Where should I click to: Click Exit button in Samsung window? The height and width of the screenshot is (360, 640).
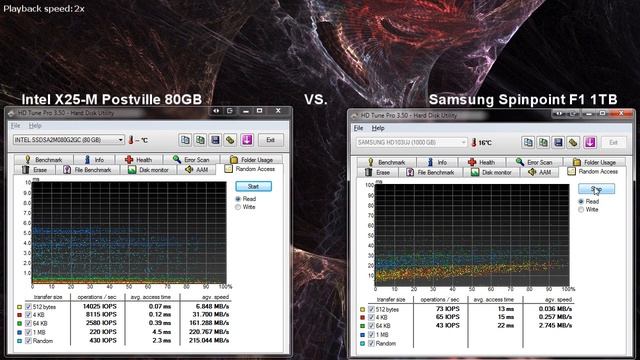(613, 142)
